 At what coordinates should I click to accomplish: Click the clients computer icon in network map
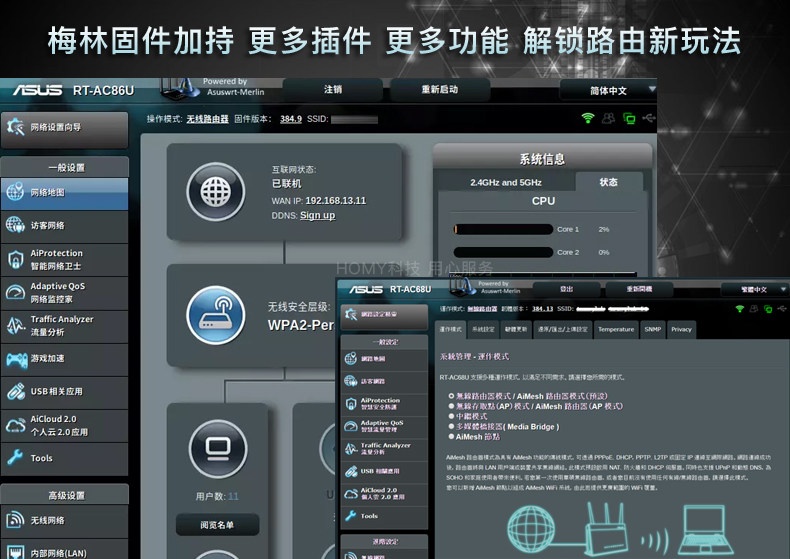point(218,448)
